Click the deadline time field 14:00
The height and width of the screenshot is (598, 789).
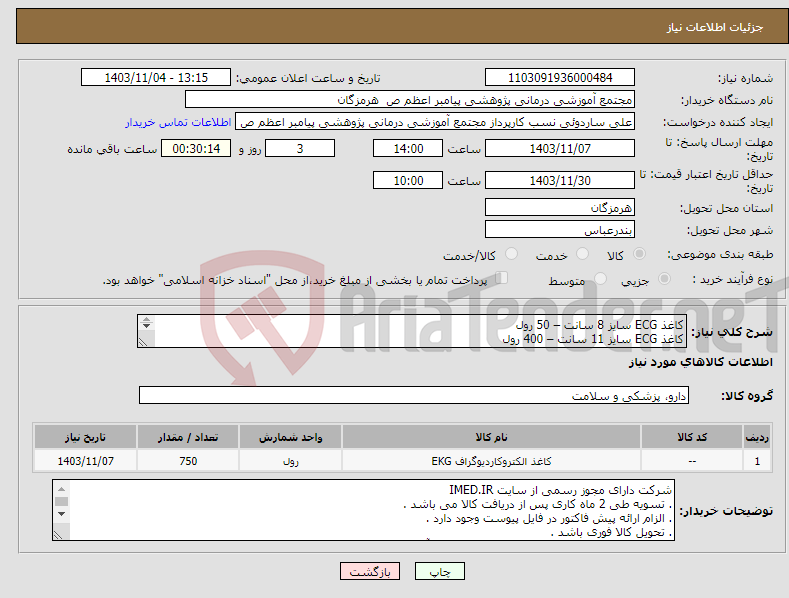click(x=408, y=148)
